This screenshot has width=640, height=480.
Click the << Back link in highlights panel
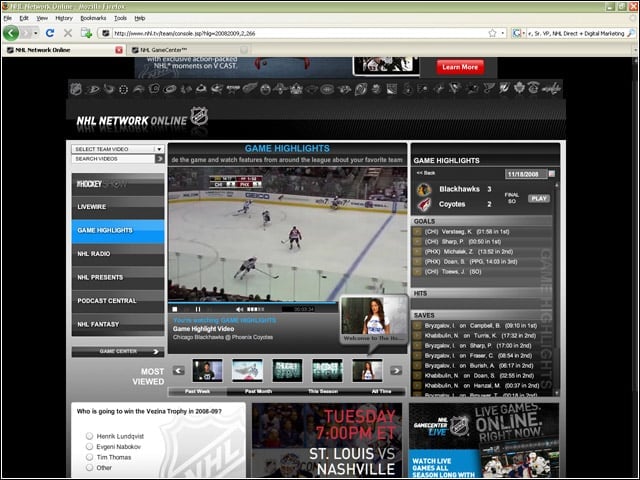[425, 173]
